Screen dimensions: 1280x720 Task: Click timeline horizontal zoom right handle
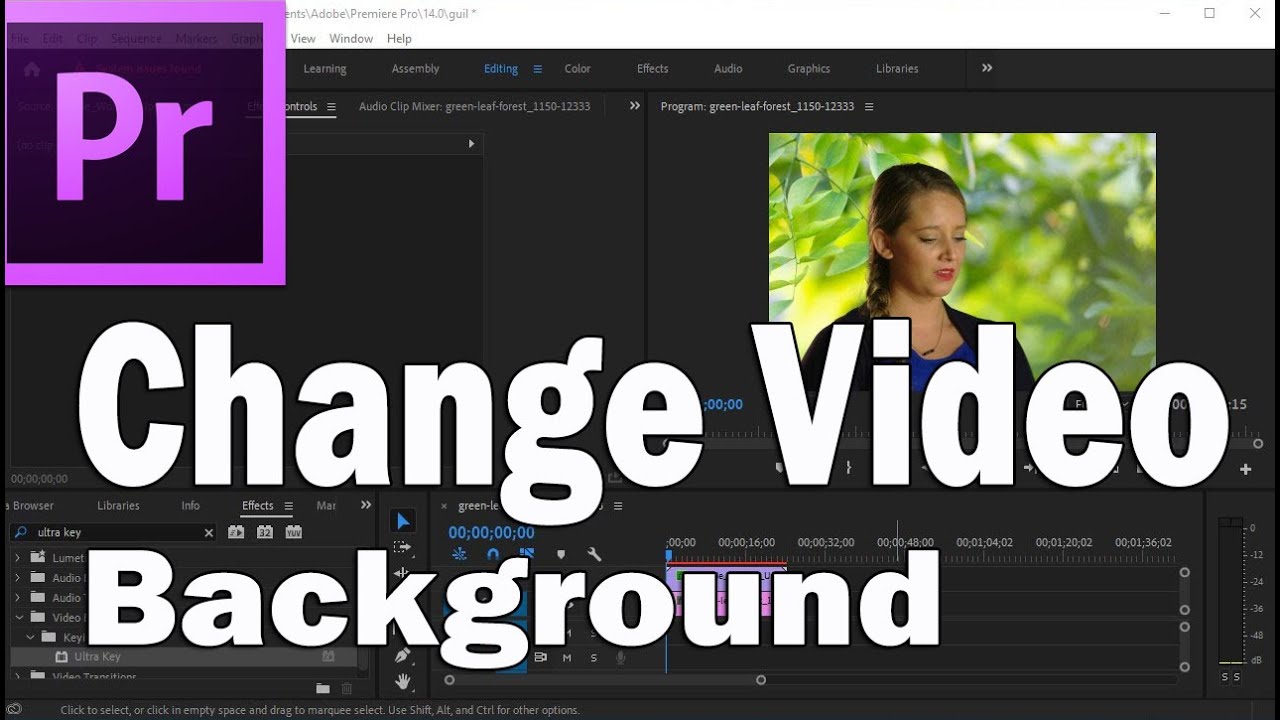point(761,680)
